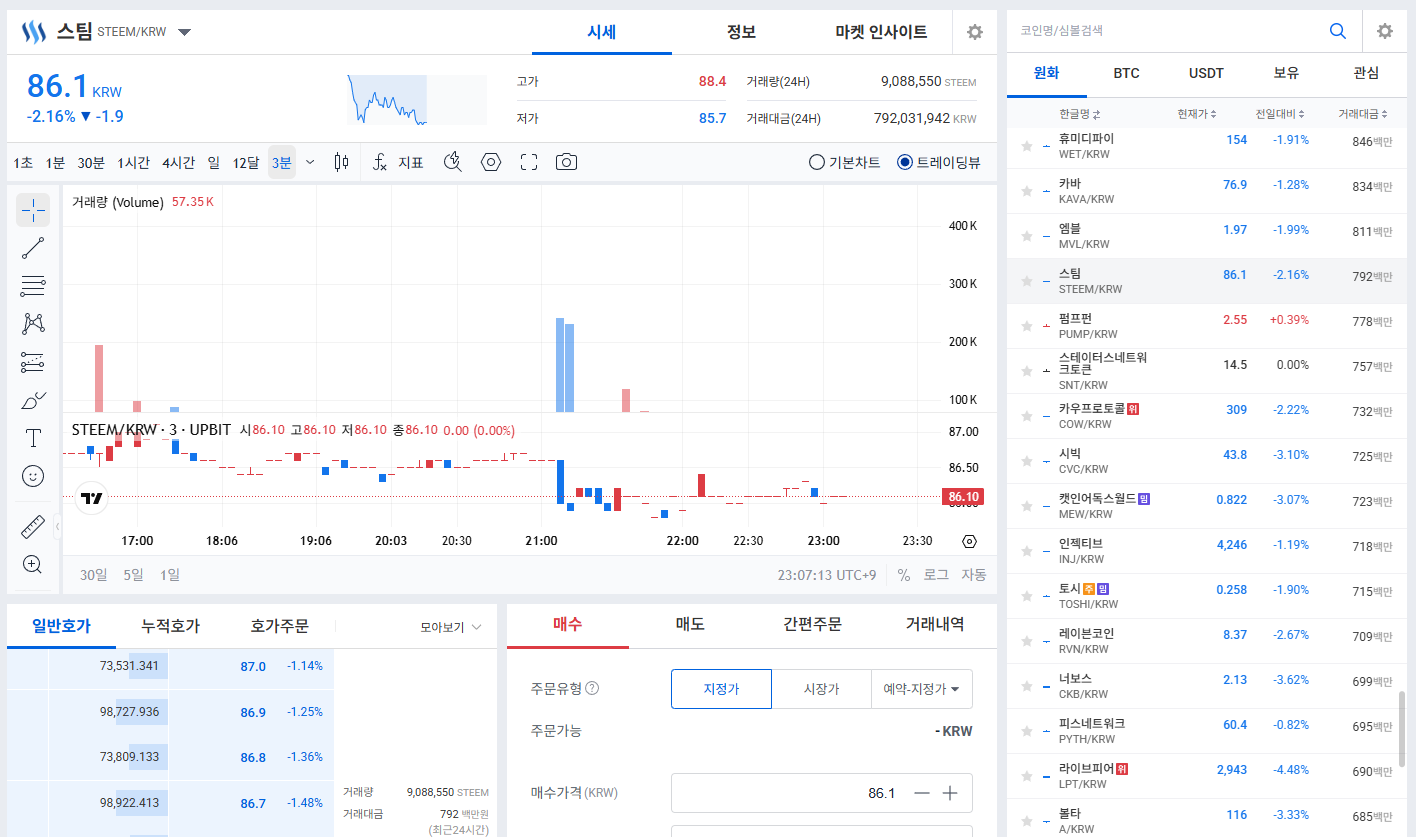Screen dimensions: 1416x837
Task: Switch names via 한글명 header toggle
Action: tap(1079, 114)
